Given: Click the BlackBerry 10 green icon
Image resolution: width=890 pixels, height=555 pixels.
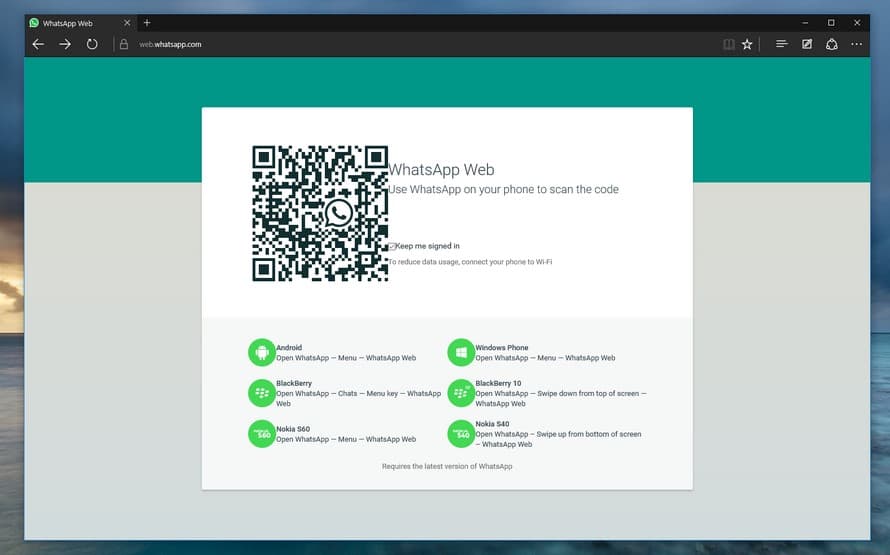Looking at the screenshot, I should pos(461,393).
